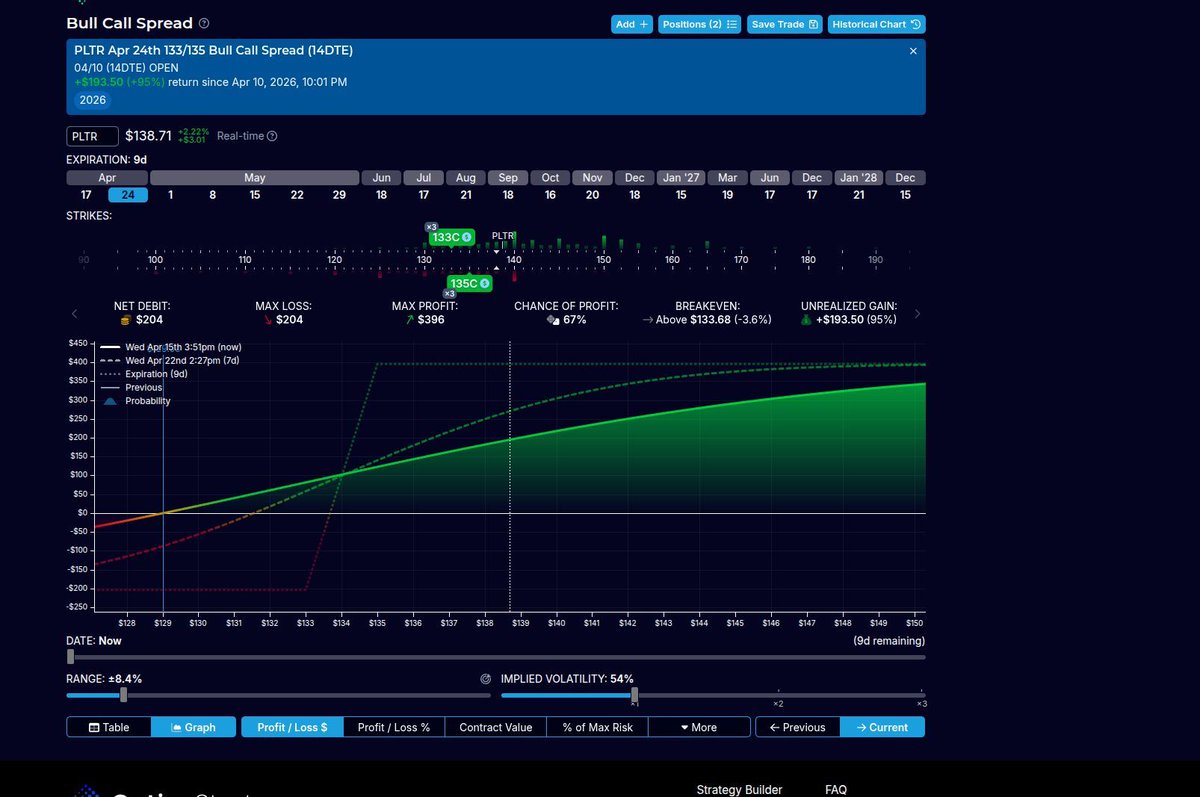1200x797 pixels.
Task: Switch to Graph view
Action: tap(193, 727)
